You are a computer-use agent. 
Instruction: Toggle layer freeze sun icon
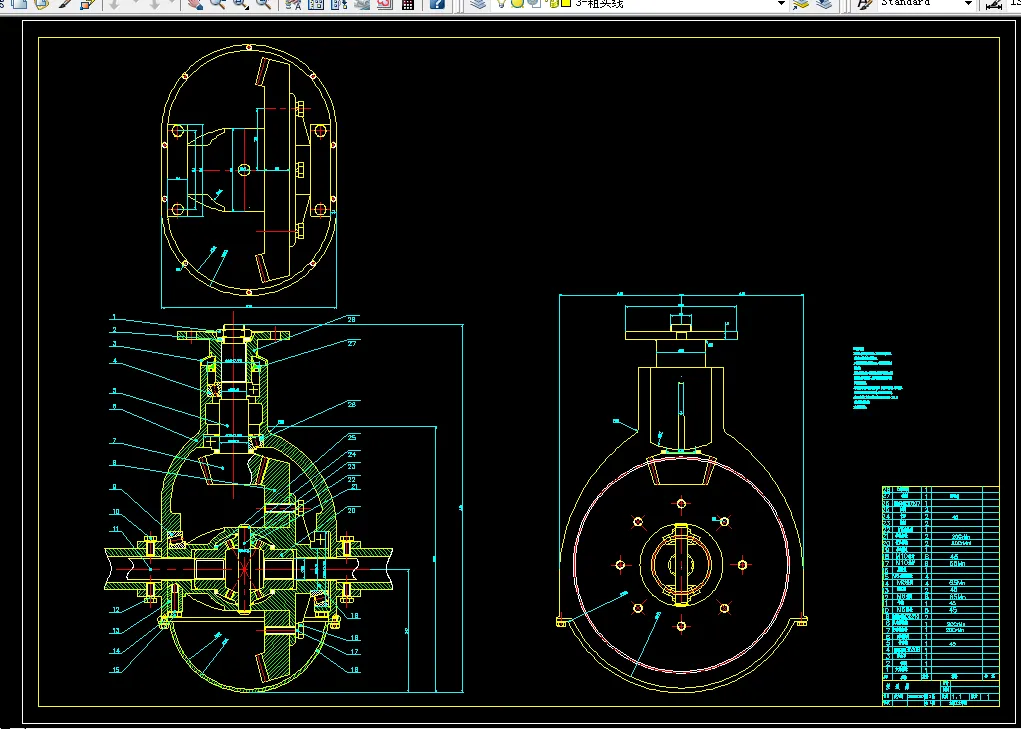click(517, 3)
